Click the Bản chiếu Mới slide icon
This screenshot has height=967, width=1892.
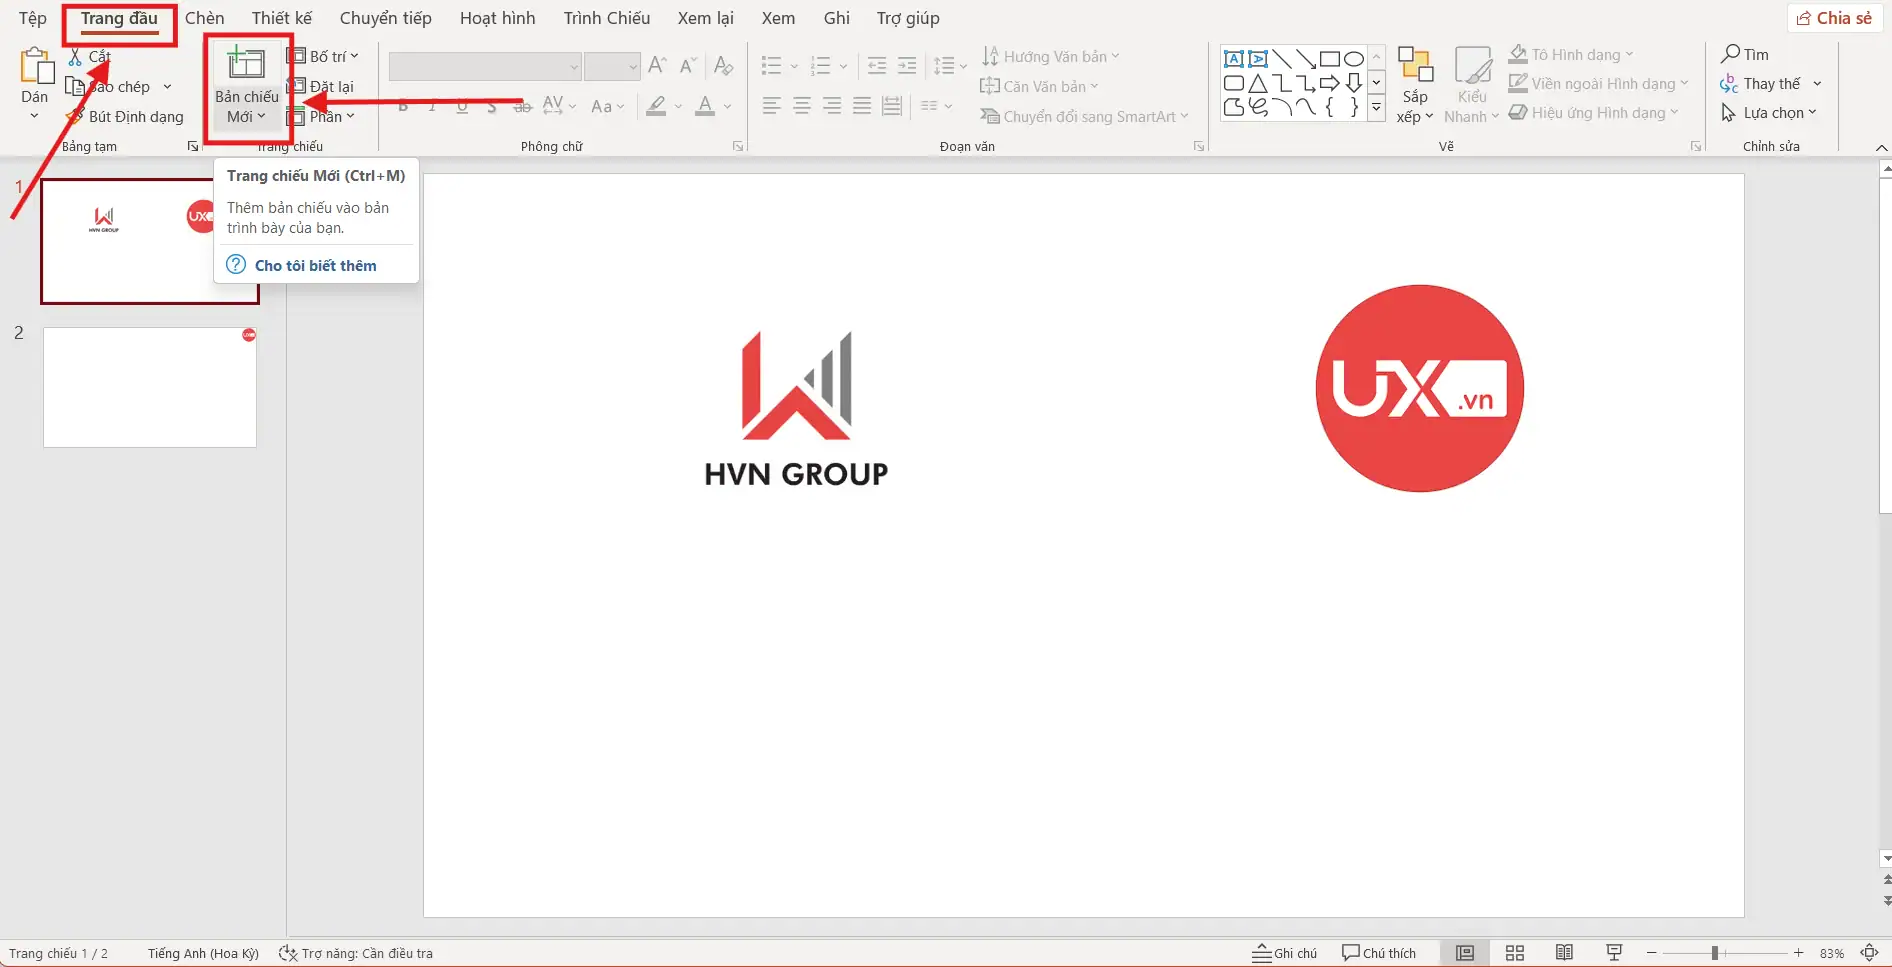pos(246,65)
